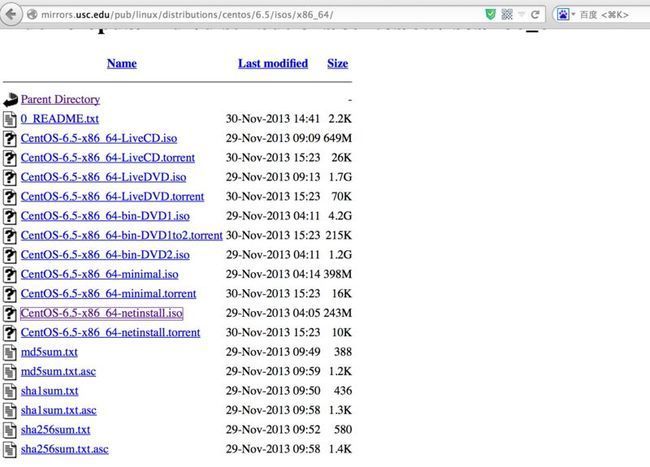Click date 29-Nov-2013 09:52 for sha256sum.txt

[x=273, y=430]
